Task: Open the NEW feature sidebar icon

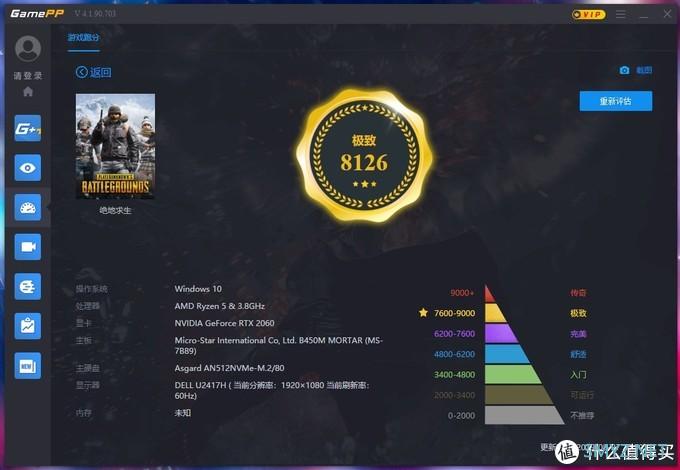Action: (x=28, y=365)
